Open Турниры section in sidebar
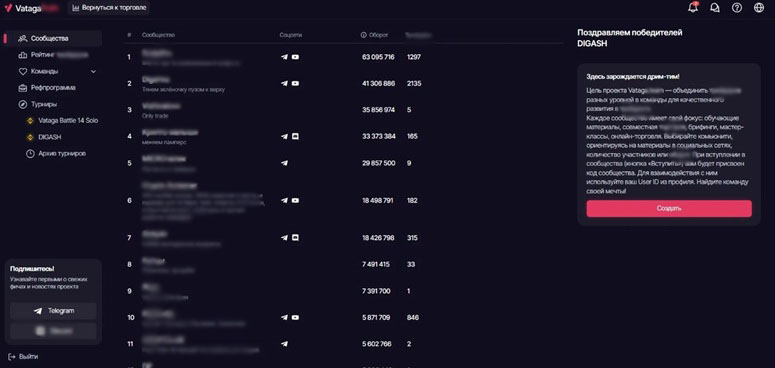This screenshot has height=368, width=775. click(43, 104)
